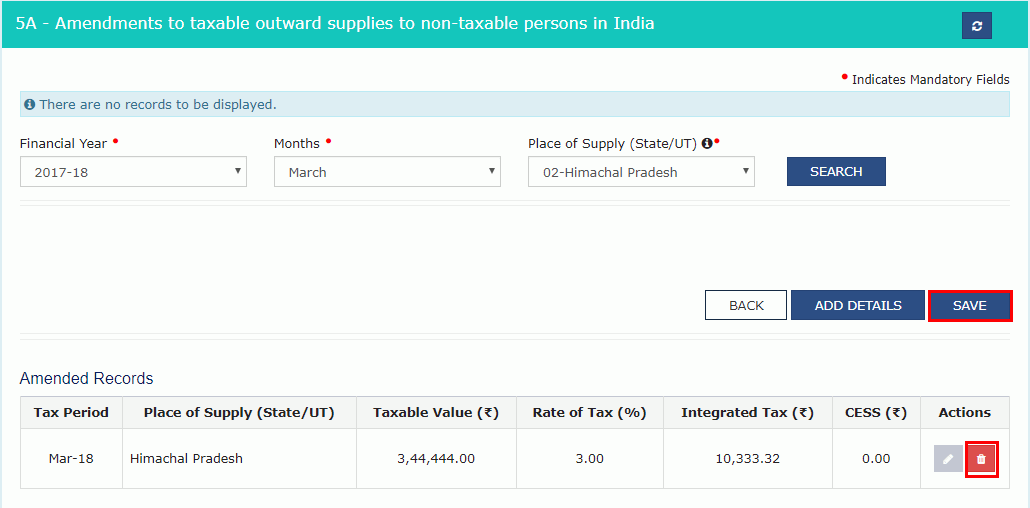
Task: Click the refresh icon in the header
Action: pyautogui.click(x=976, y=26)
